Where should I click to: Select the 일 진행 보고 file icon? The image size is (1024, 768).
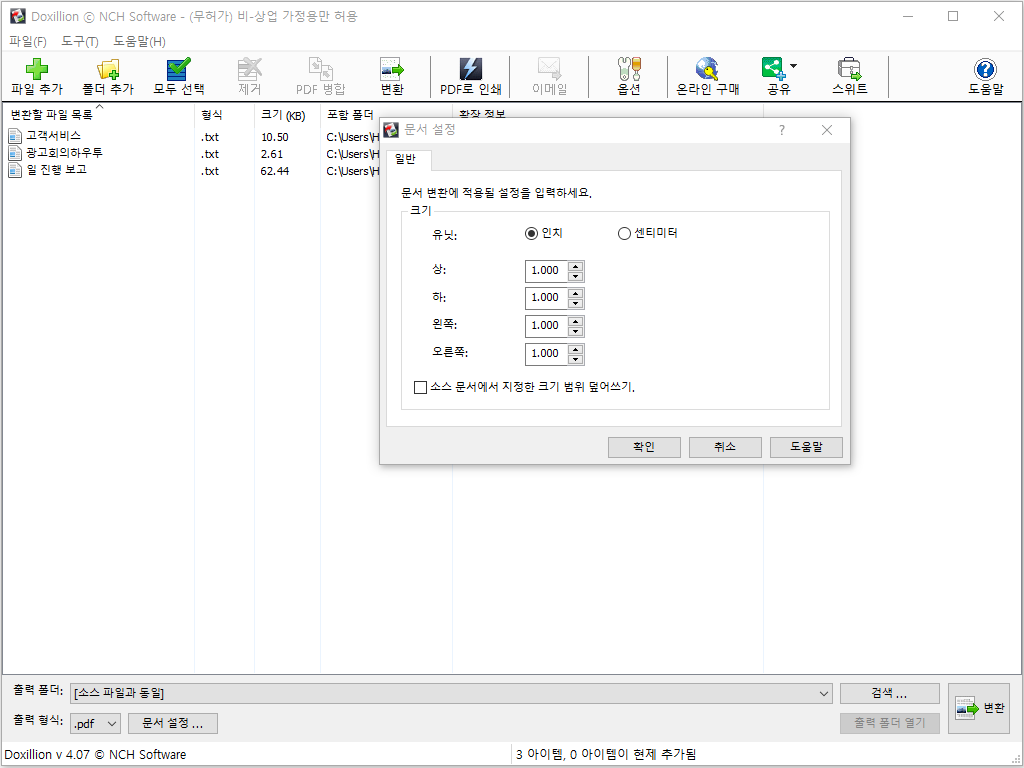[15, 170]
